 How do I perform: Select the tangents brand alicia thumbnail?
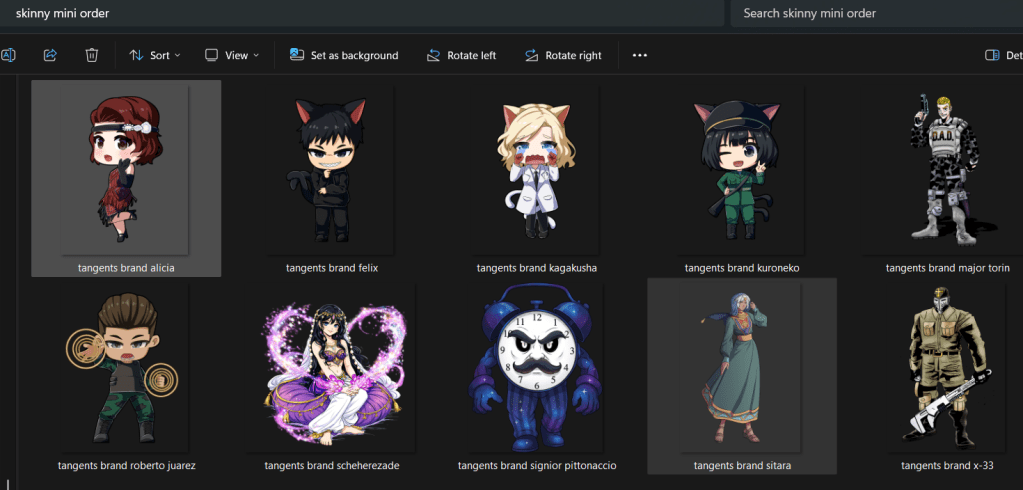point(126,170)
